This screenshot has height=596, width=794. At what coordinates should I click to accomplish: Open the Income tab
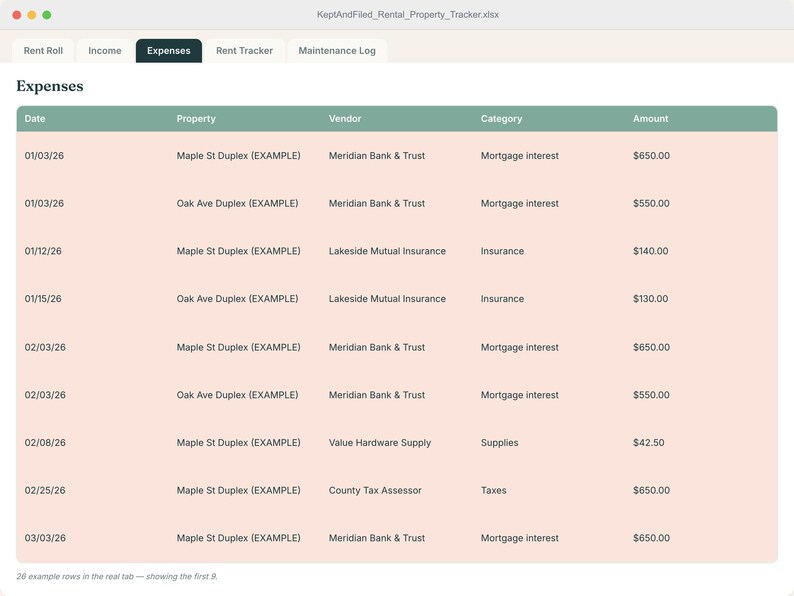tap(105, 51)
